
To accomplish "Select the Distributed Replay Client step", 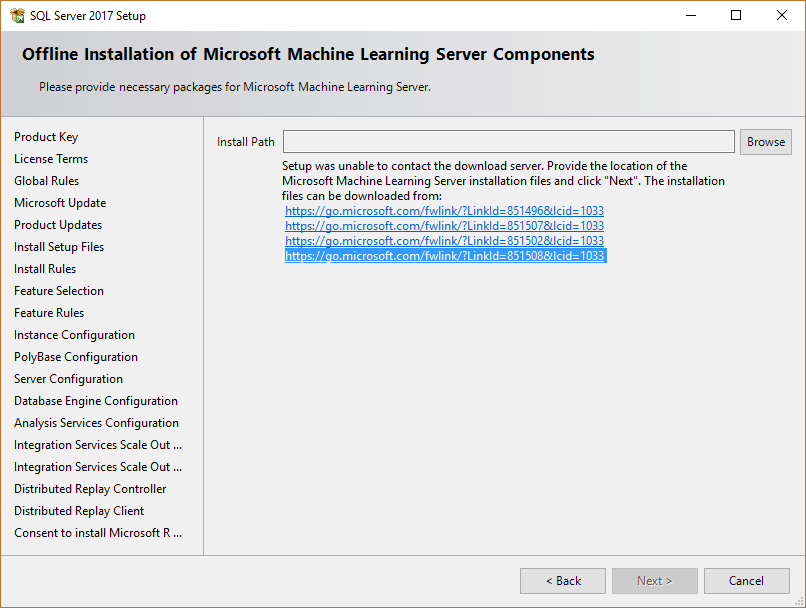I will [79, 511].
